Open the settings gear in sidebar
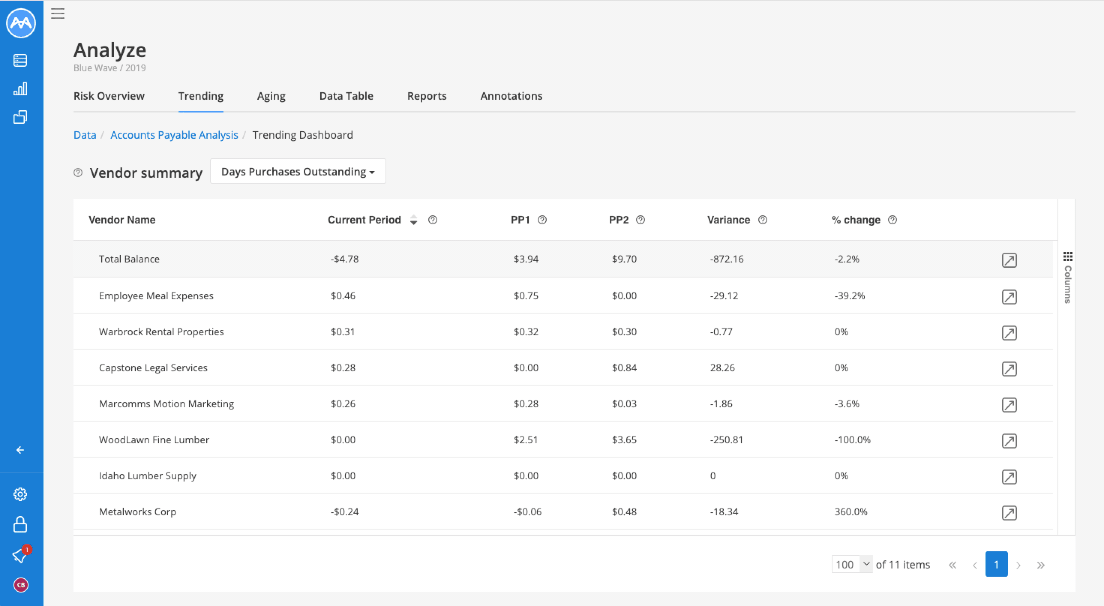This screenshot has width=1104, height=606. click(x=20, y=494)
